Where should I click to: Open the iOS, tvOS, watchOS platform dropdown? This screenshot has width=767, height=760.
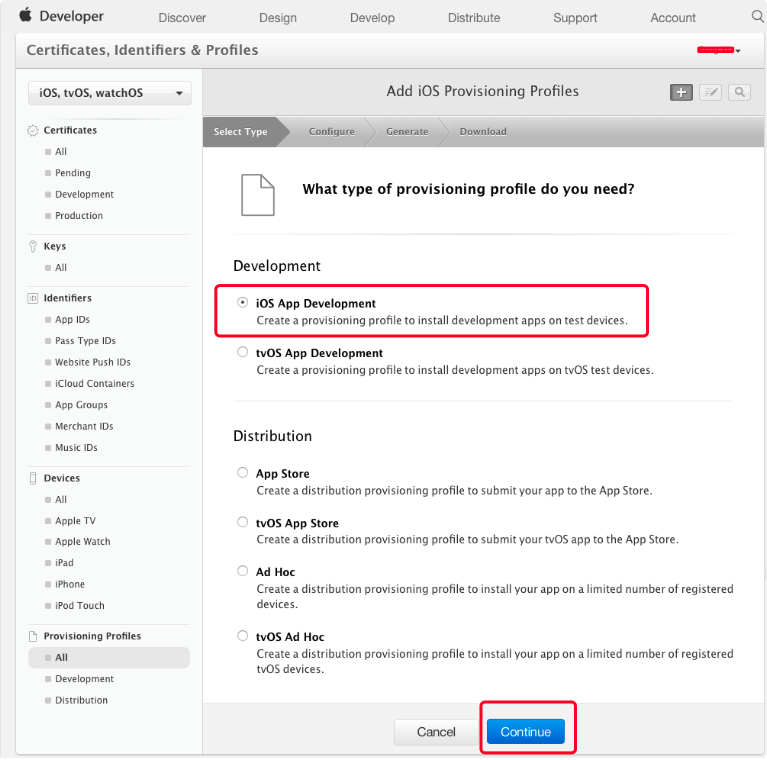pos(110,93)
